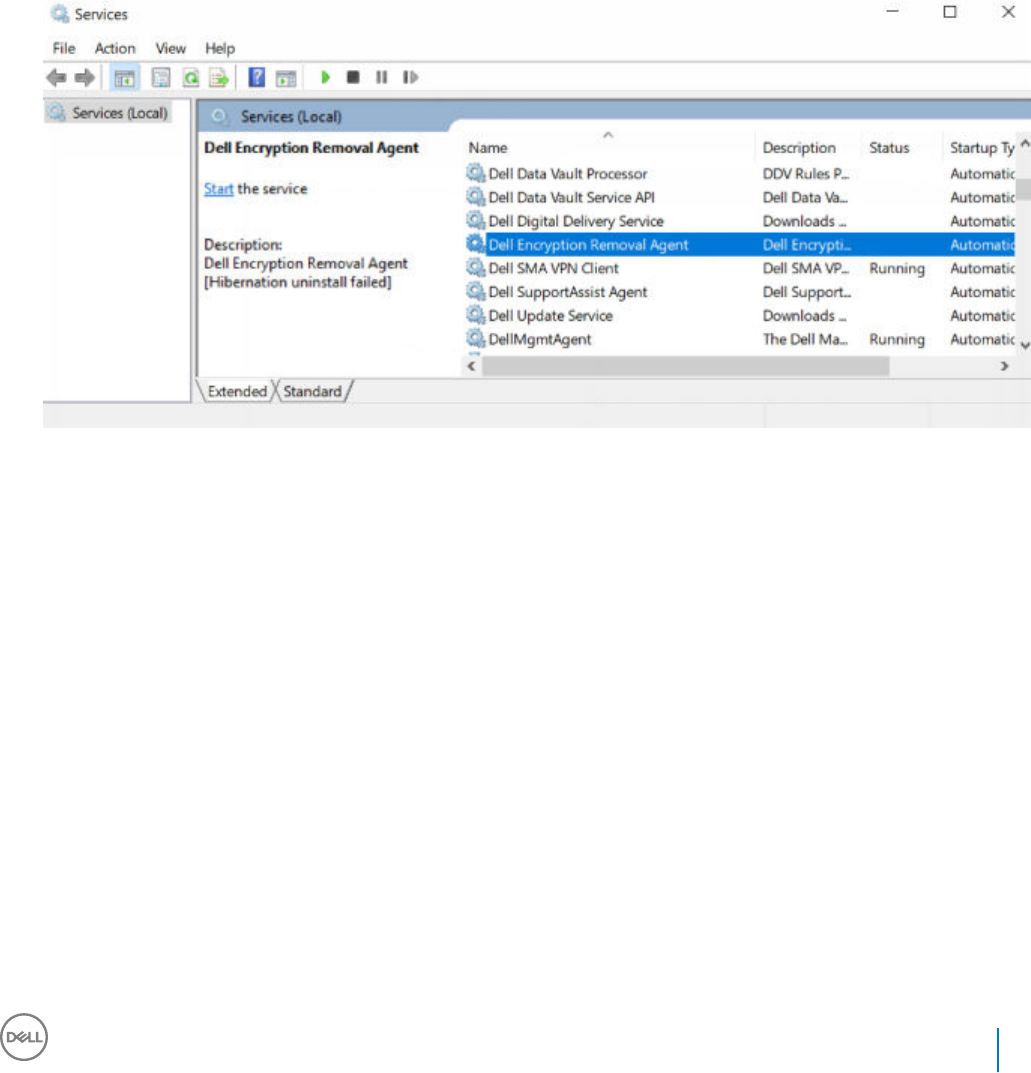Toggle Show/Hide Action Pane icon
The height and width of the screenshot is (1073, 1031).
(286, 78)
